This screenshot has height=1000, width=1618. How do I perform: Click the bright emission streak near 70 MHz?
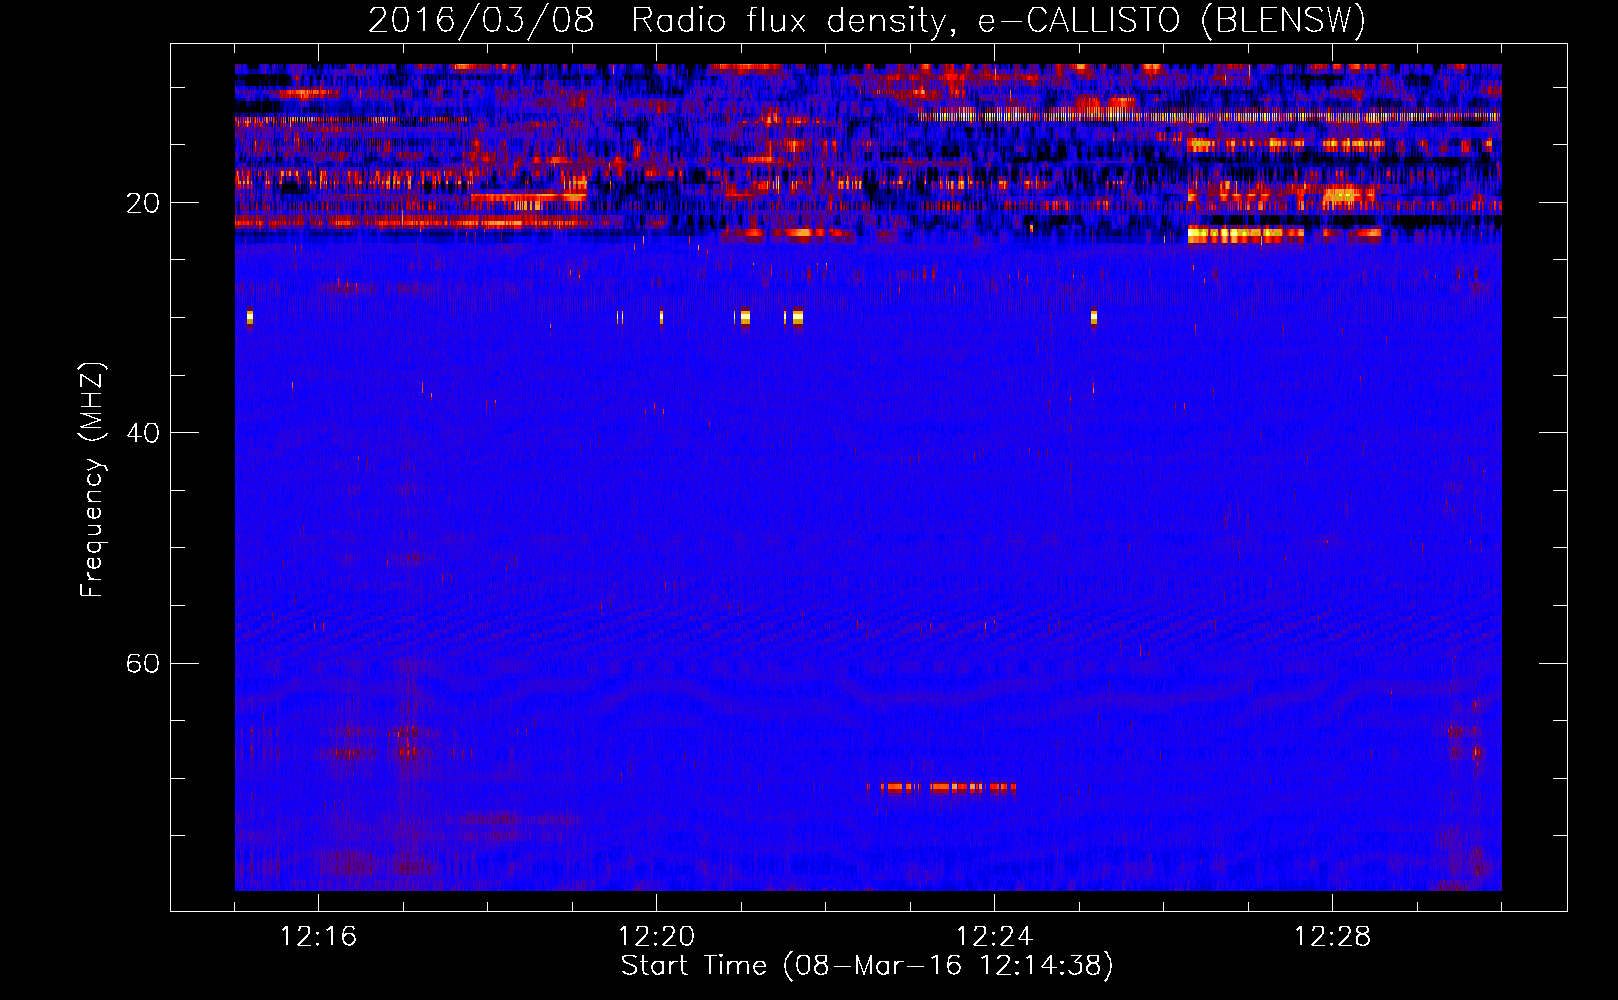click(948, 788)
